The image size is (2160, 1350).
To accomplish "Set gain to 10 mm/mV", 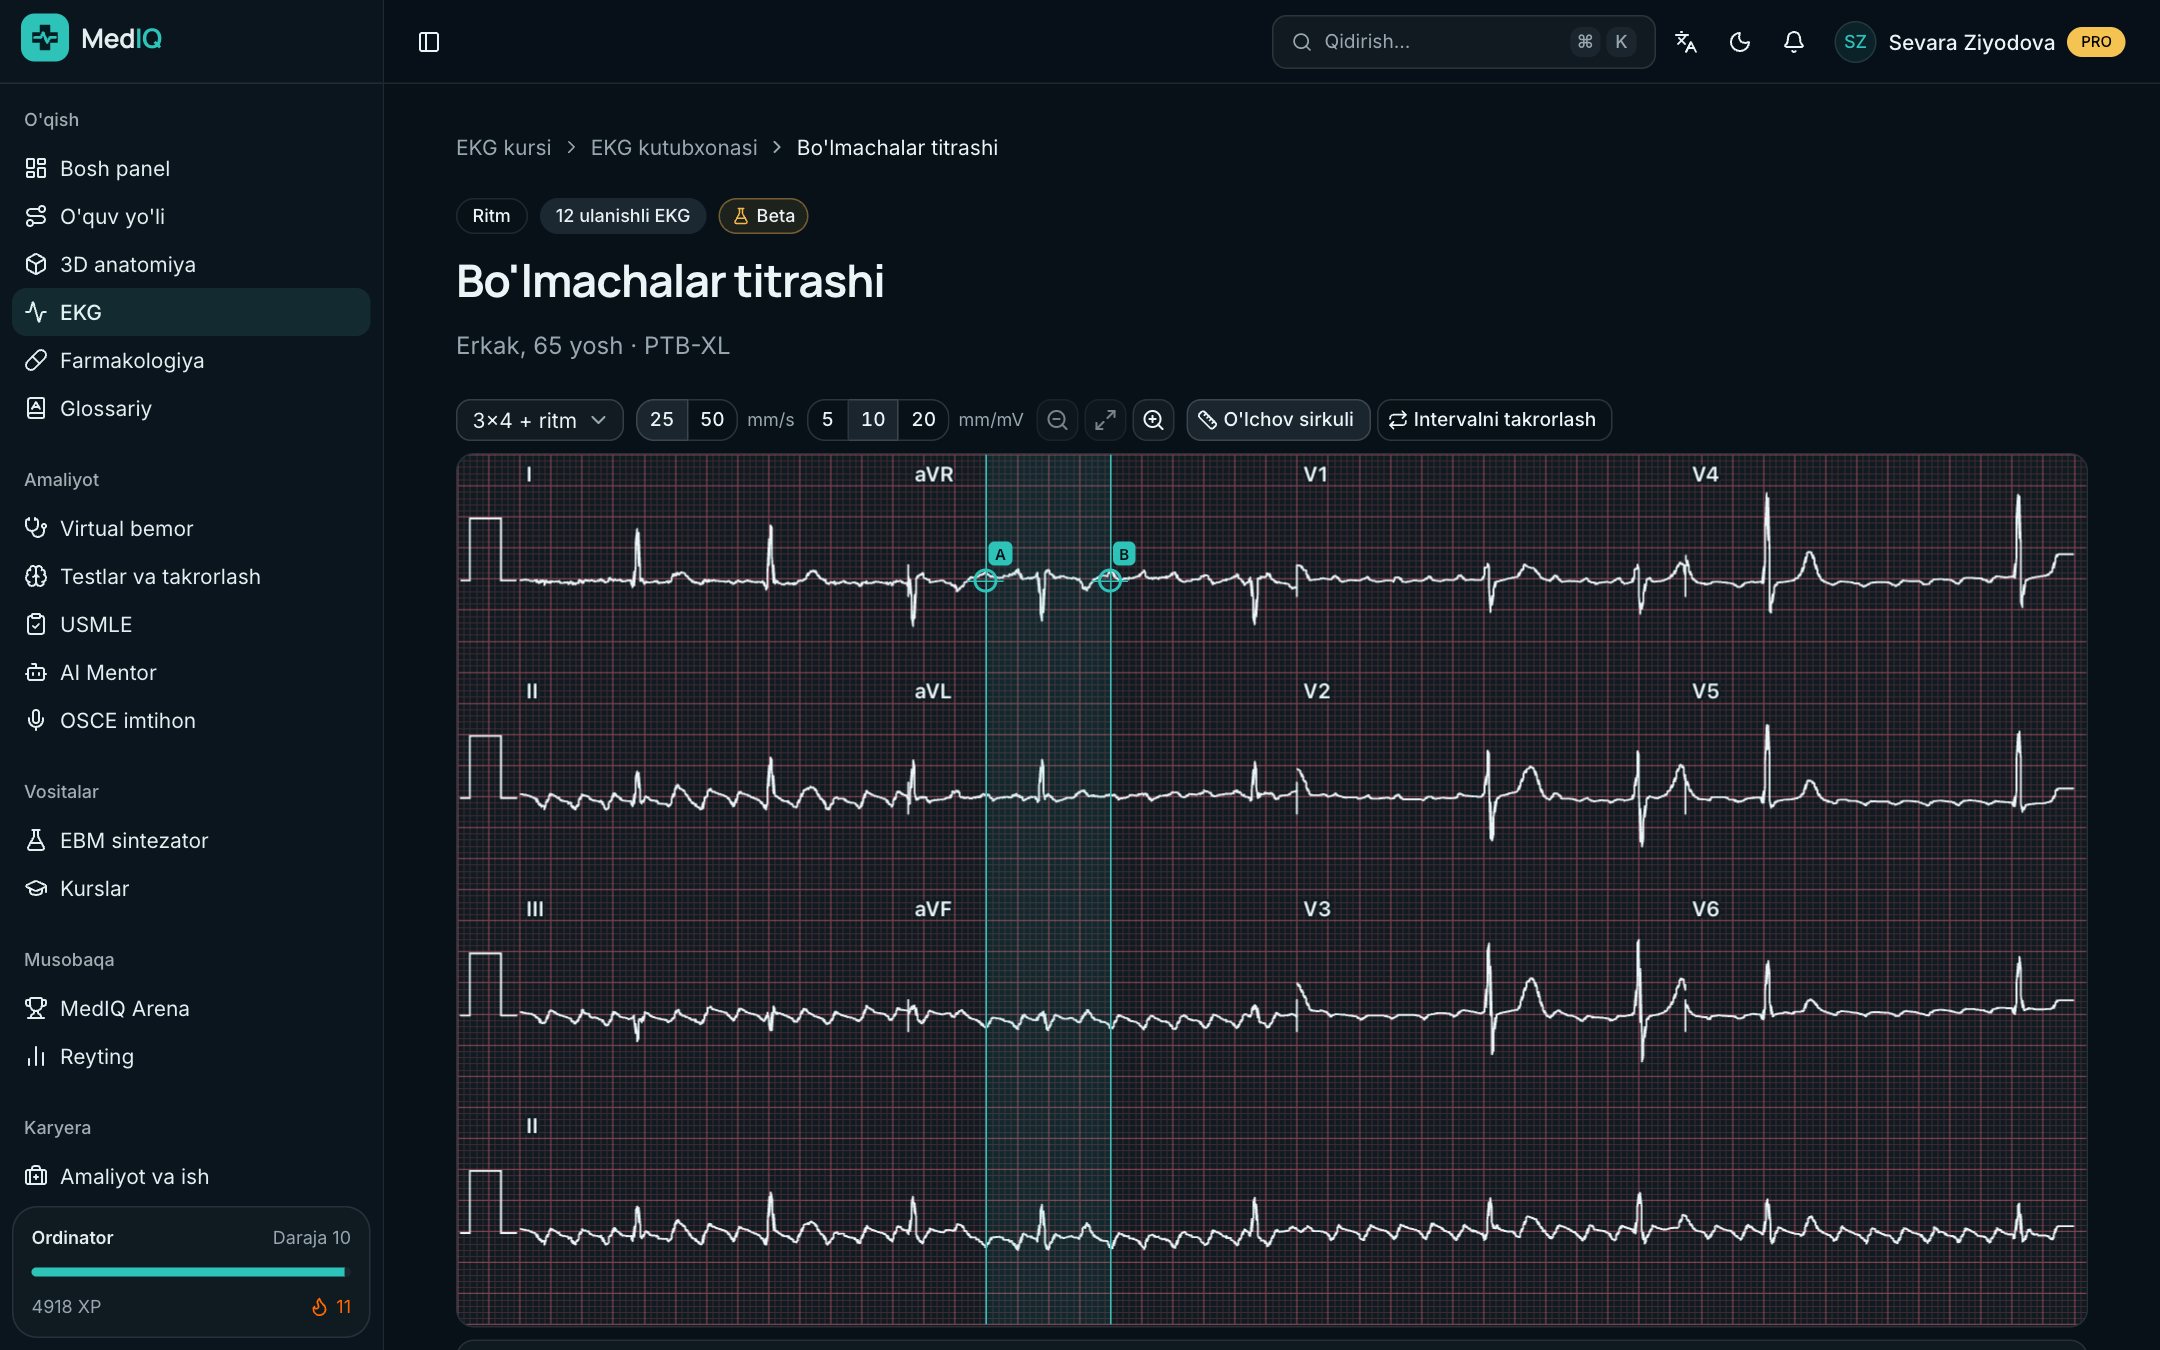I will (x=873, y=420).
